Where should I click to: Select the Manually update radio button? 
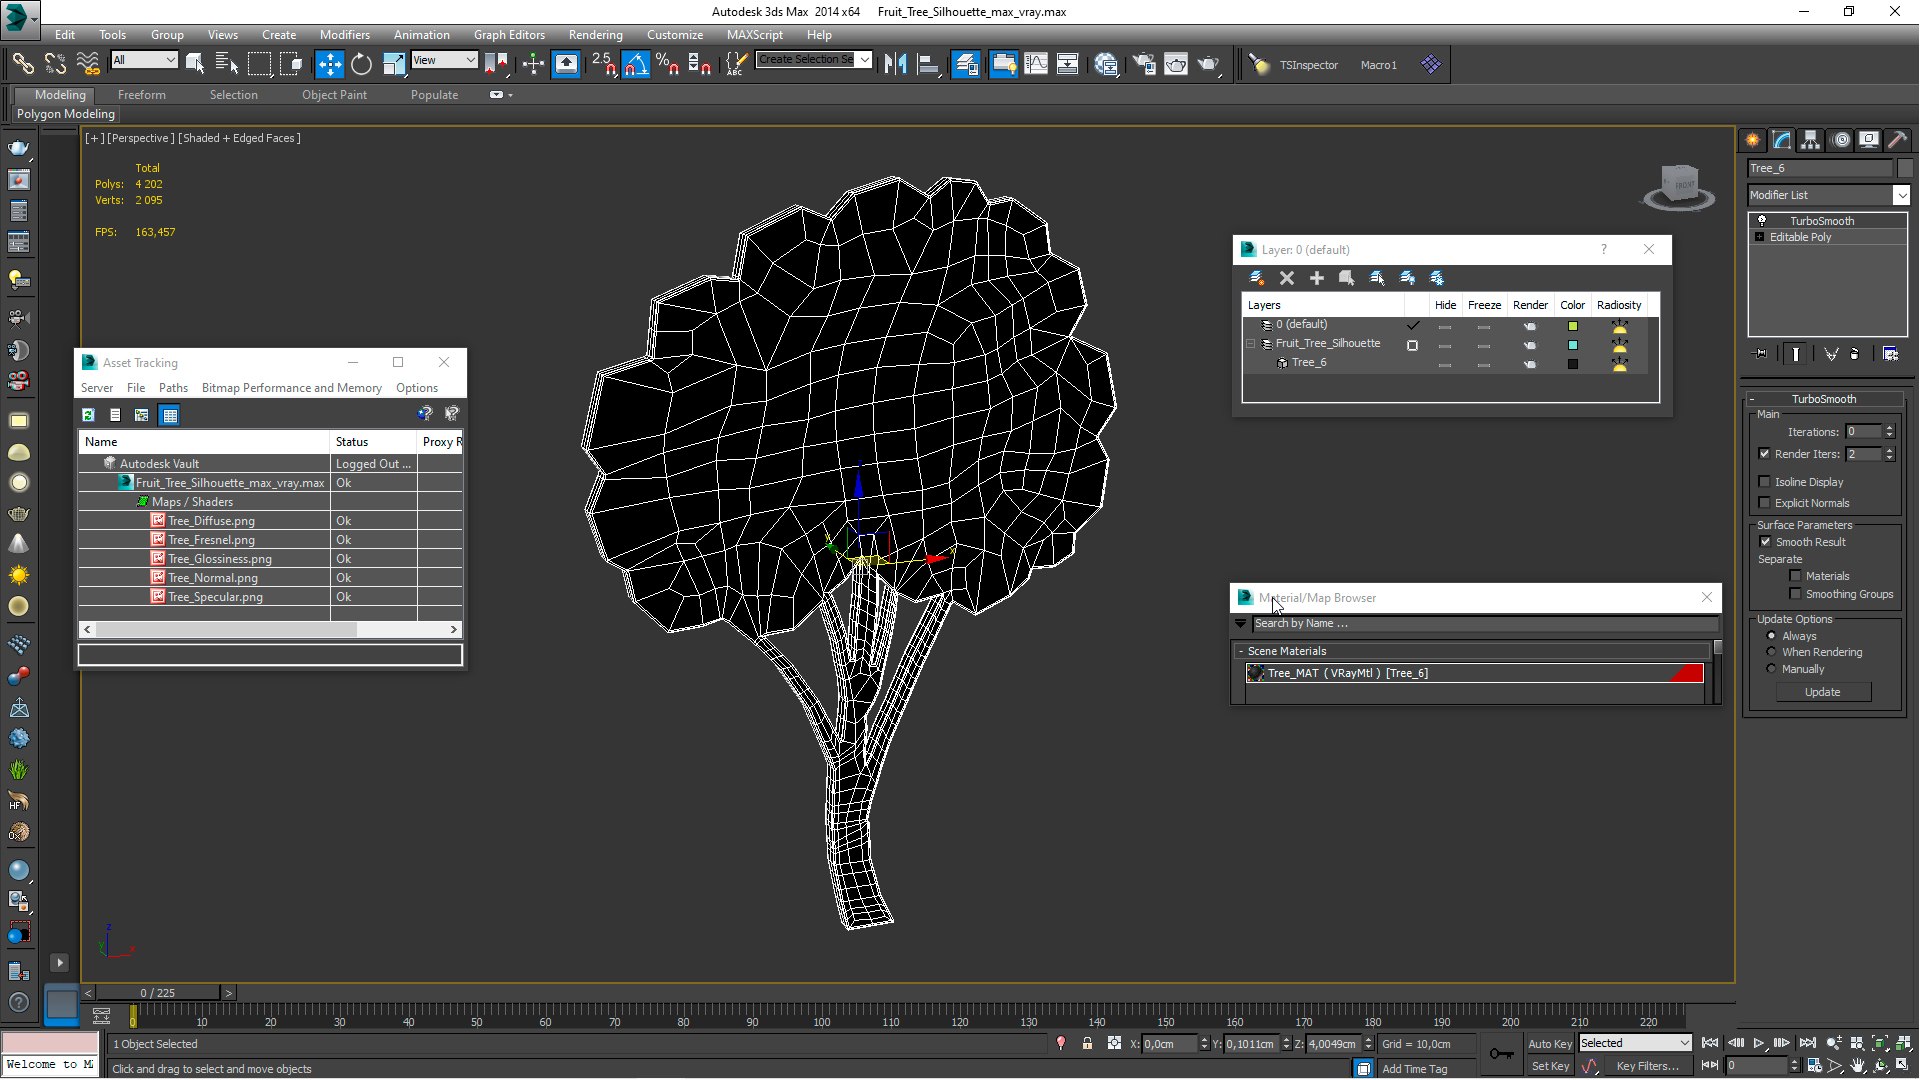coord(1771,669)
